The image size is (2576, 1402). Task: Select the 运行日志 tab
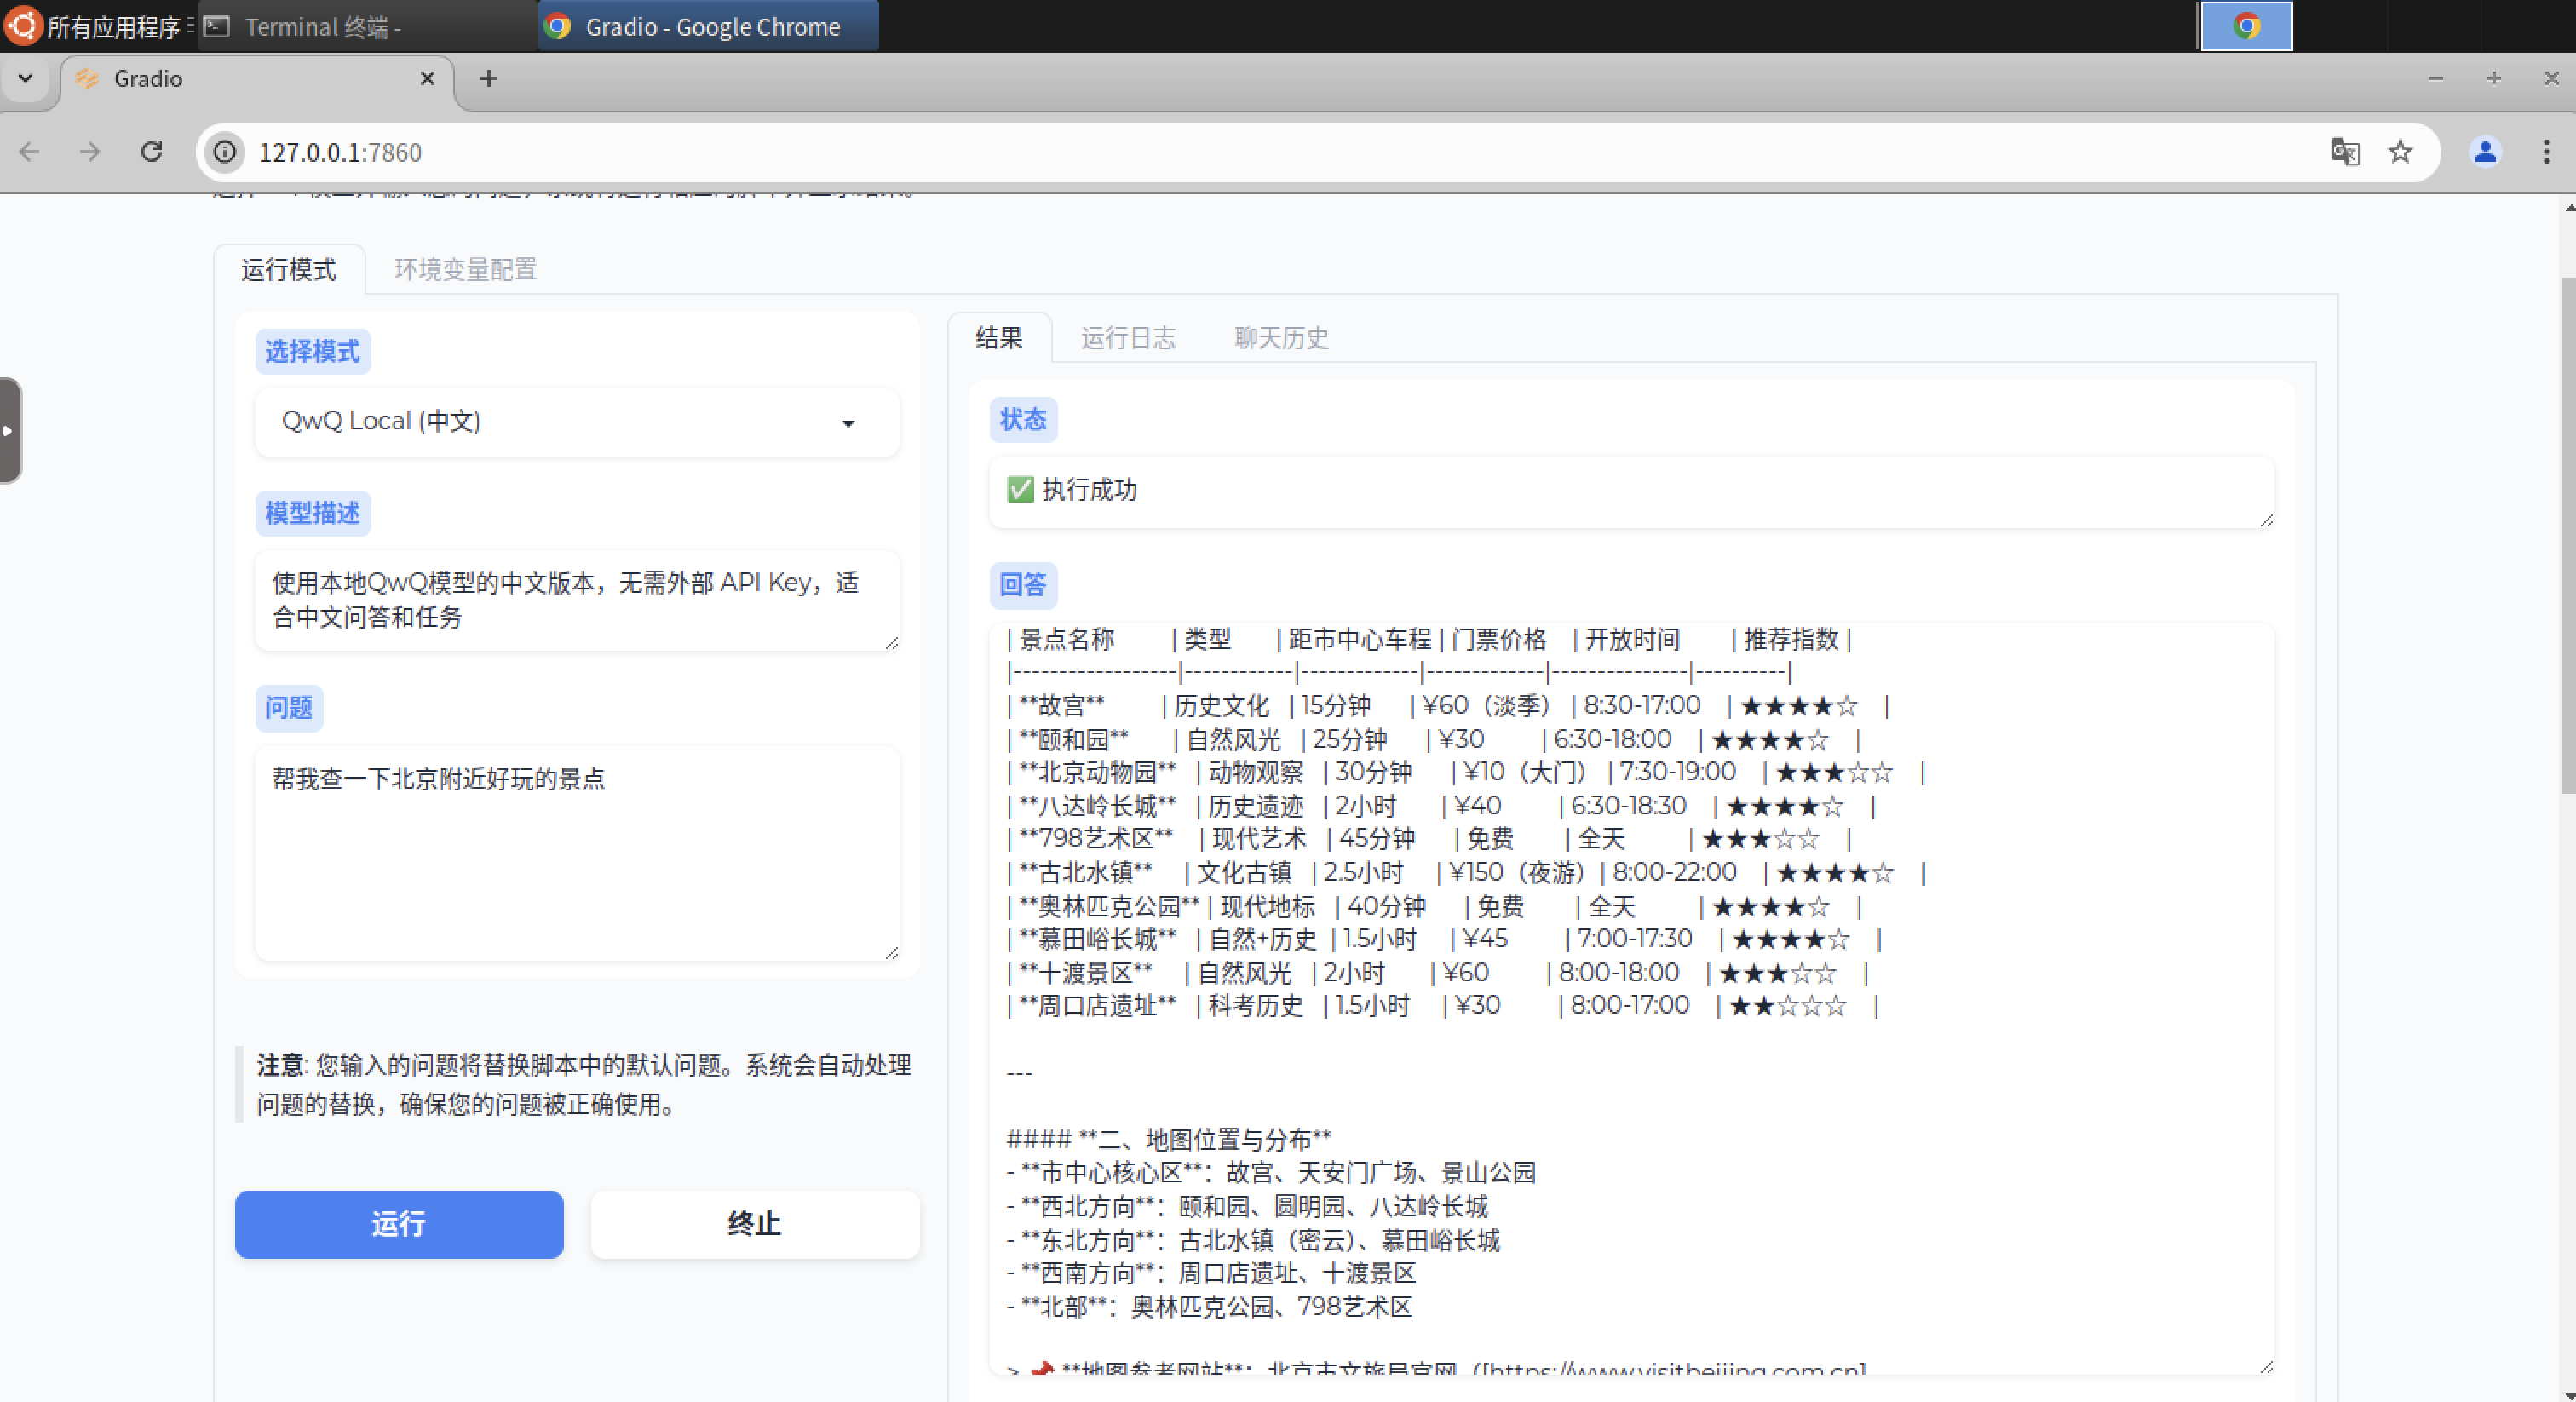tap(1128, 338)
